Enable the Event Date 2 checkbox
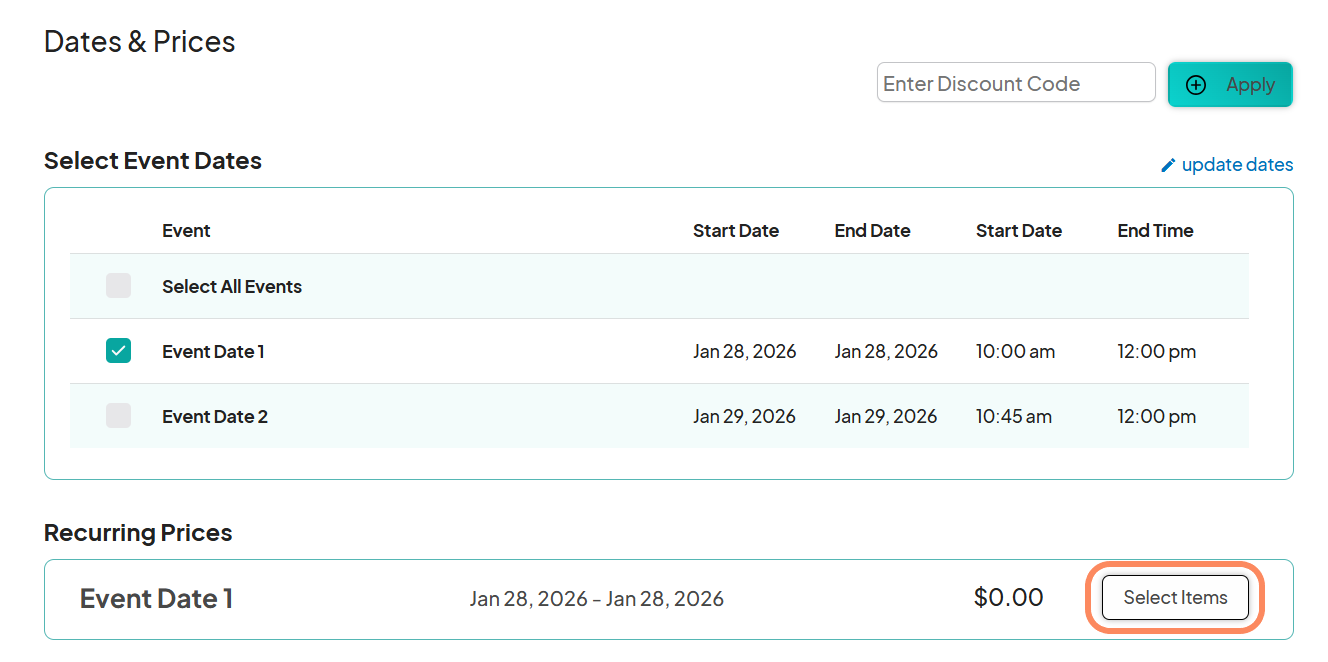The image size is (1328, 662). click(x=118, y=416)
